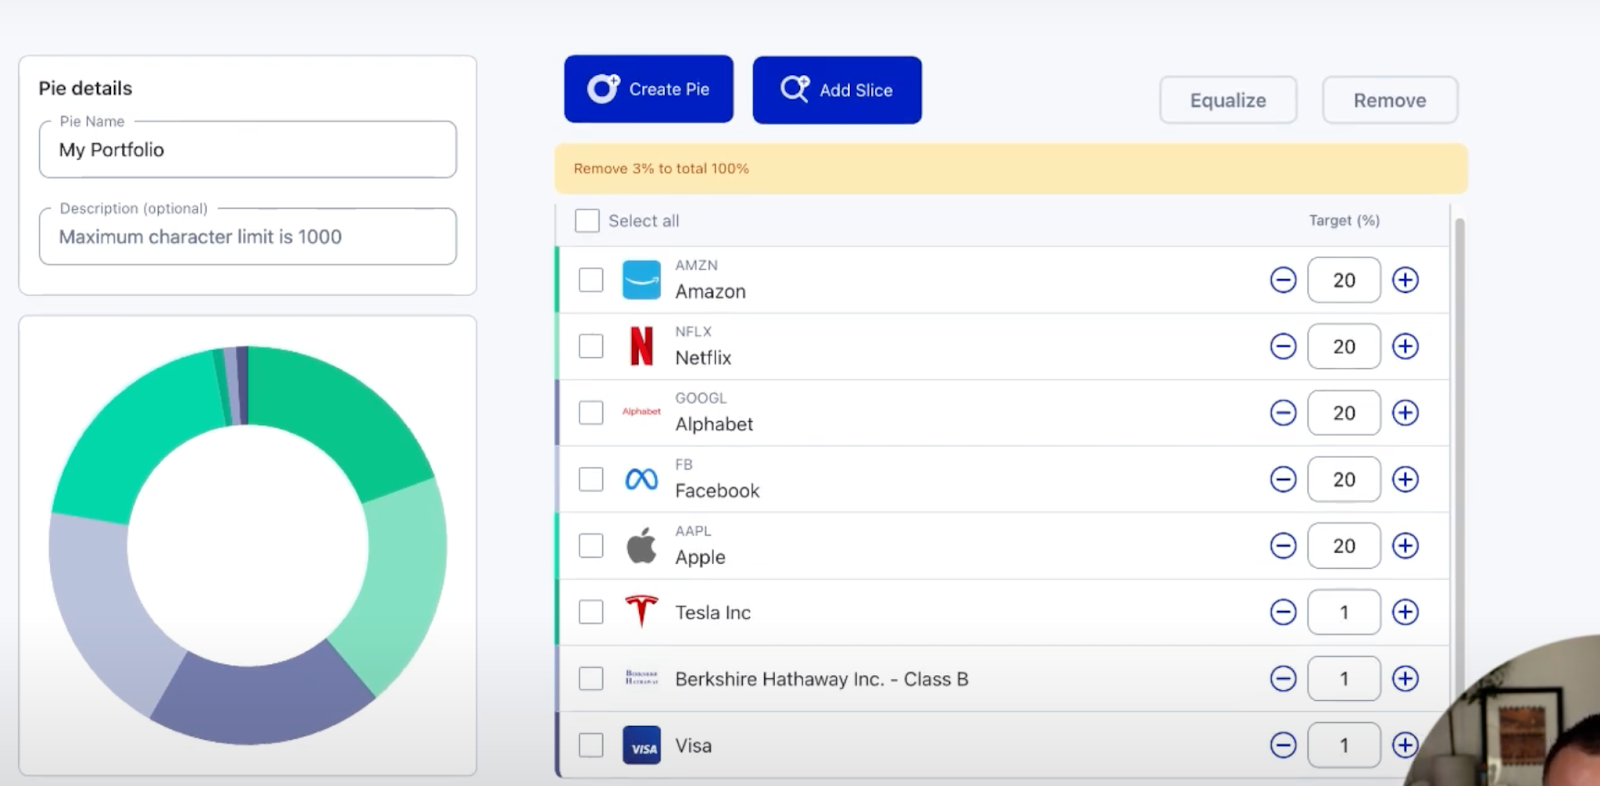Check the Visa row checkbox
This screenshot has width=1600, height=786.
pos(591,745)
